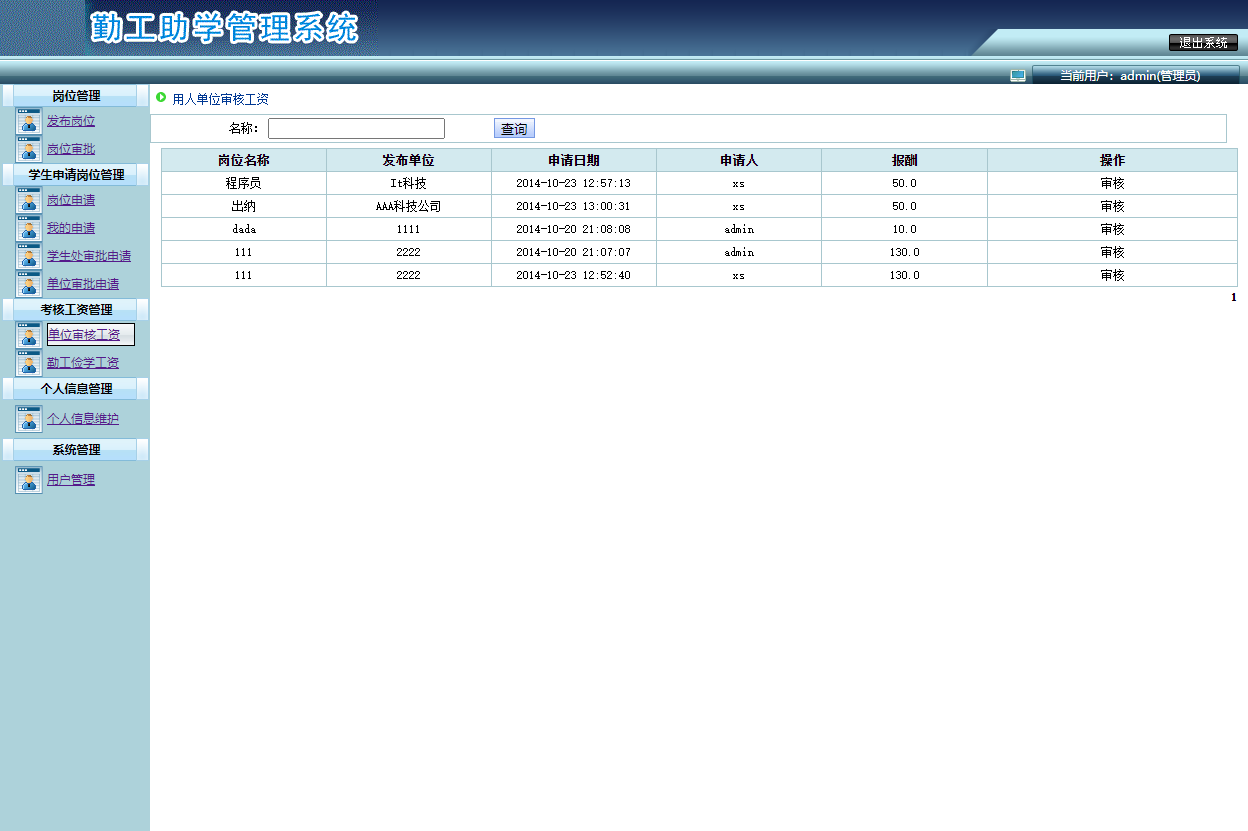Click the 查询 button

pos(513,127)
